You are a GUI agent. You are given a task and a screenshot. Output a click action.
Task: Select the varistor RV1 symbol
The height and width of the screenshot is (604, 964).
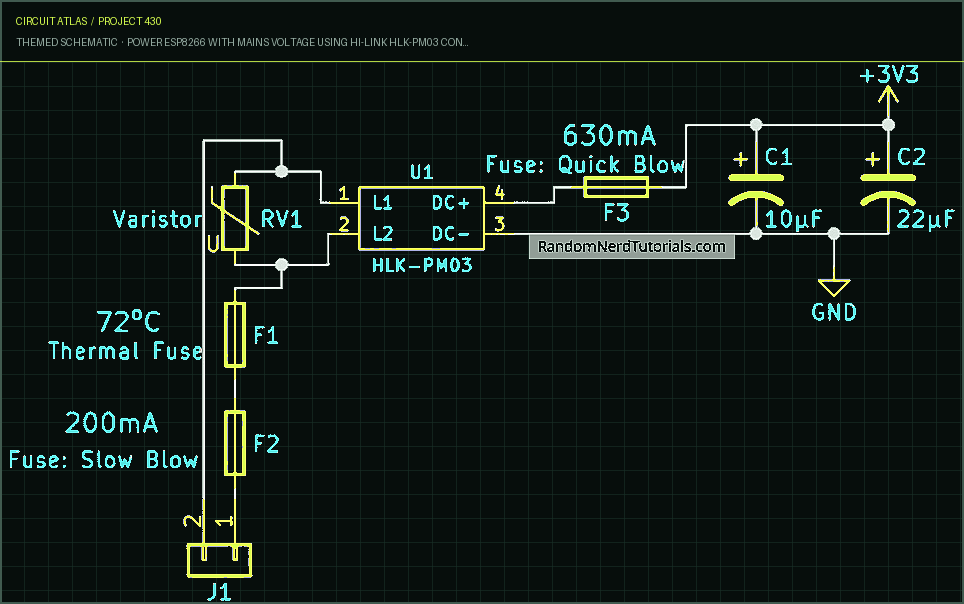tap(235, 218)
